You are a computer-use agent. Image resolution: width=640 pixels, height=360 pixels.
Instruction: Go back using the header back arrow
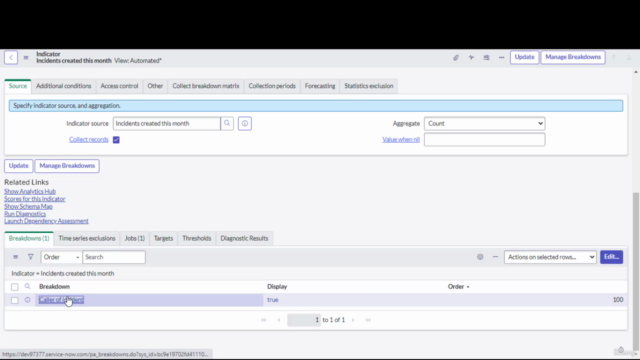click(11, 58)
